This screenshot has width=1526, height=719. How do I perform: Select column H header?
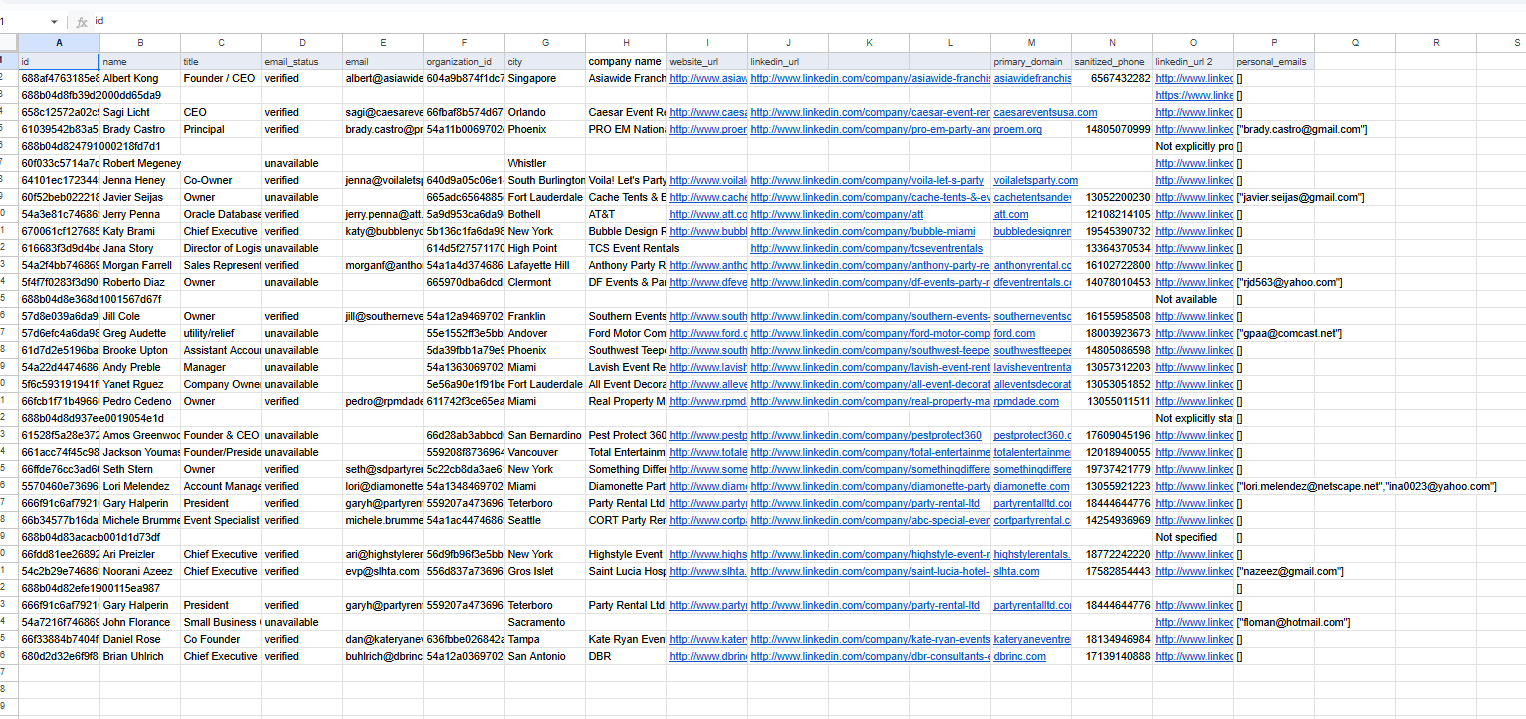click(x=625, y=42)
